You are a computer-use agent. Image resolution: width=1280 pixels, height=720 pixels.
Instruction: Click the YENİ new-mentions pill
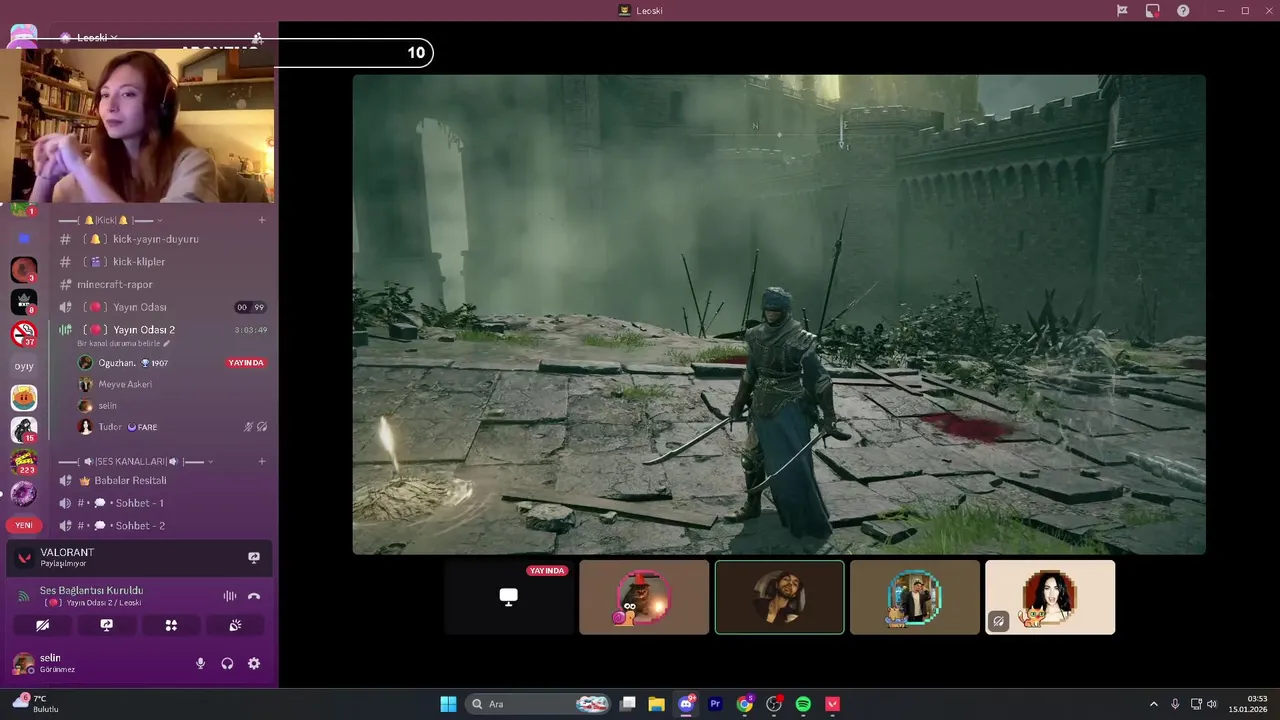pos(24,525)
